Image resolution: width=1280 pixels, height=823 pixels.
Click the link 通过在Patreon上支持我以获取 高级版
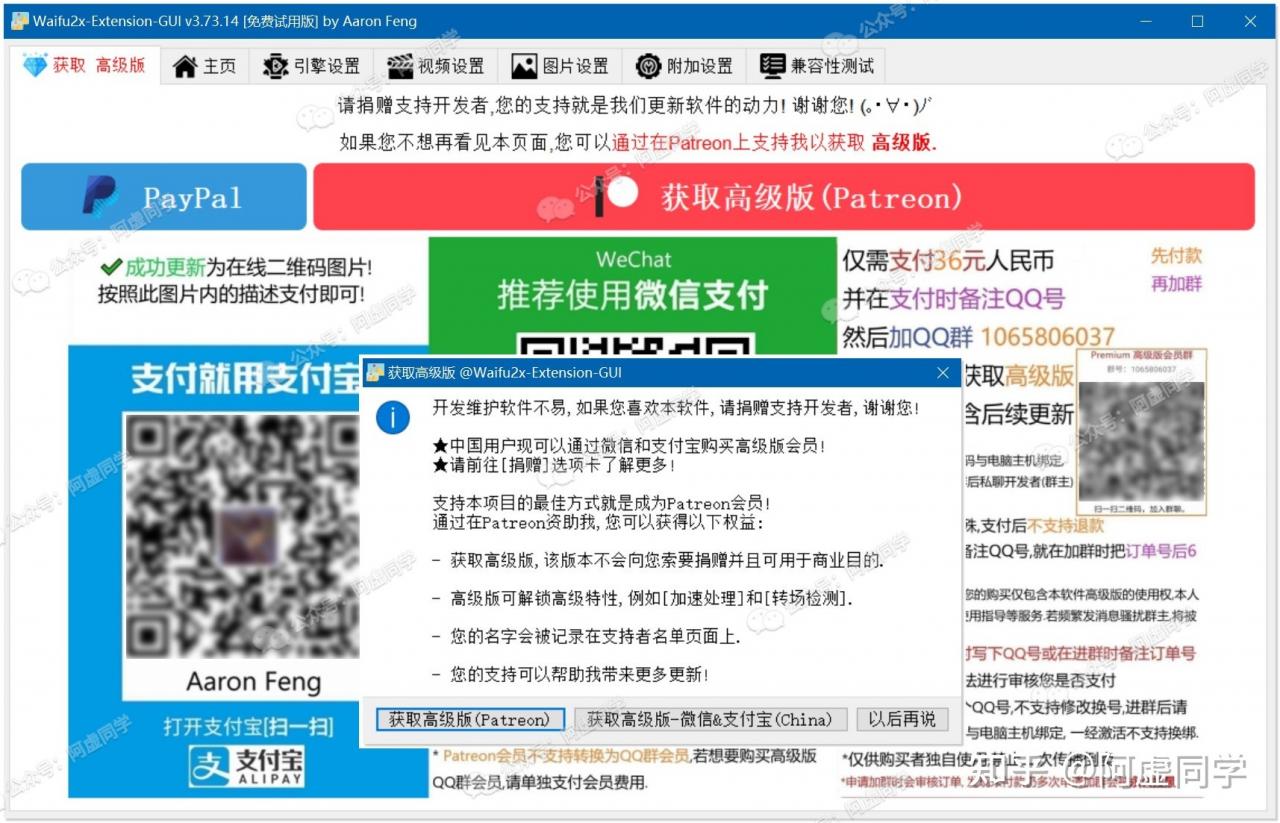click(774, 142)
